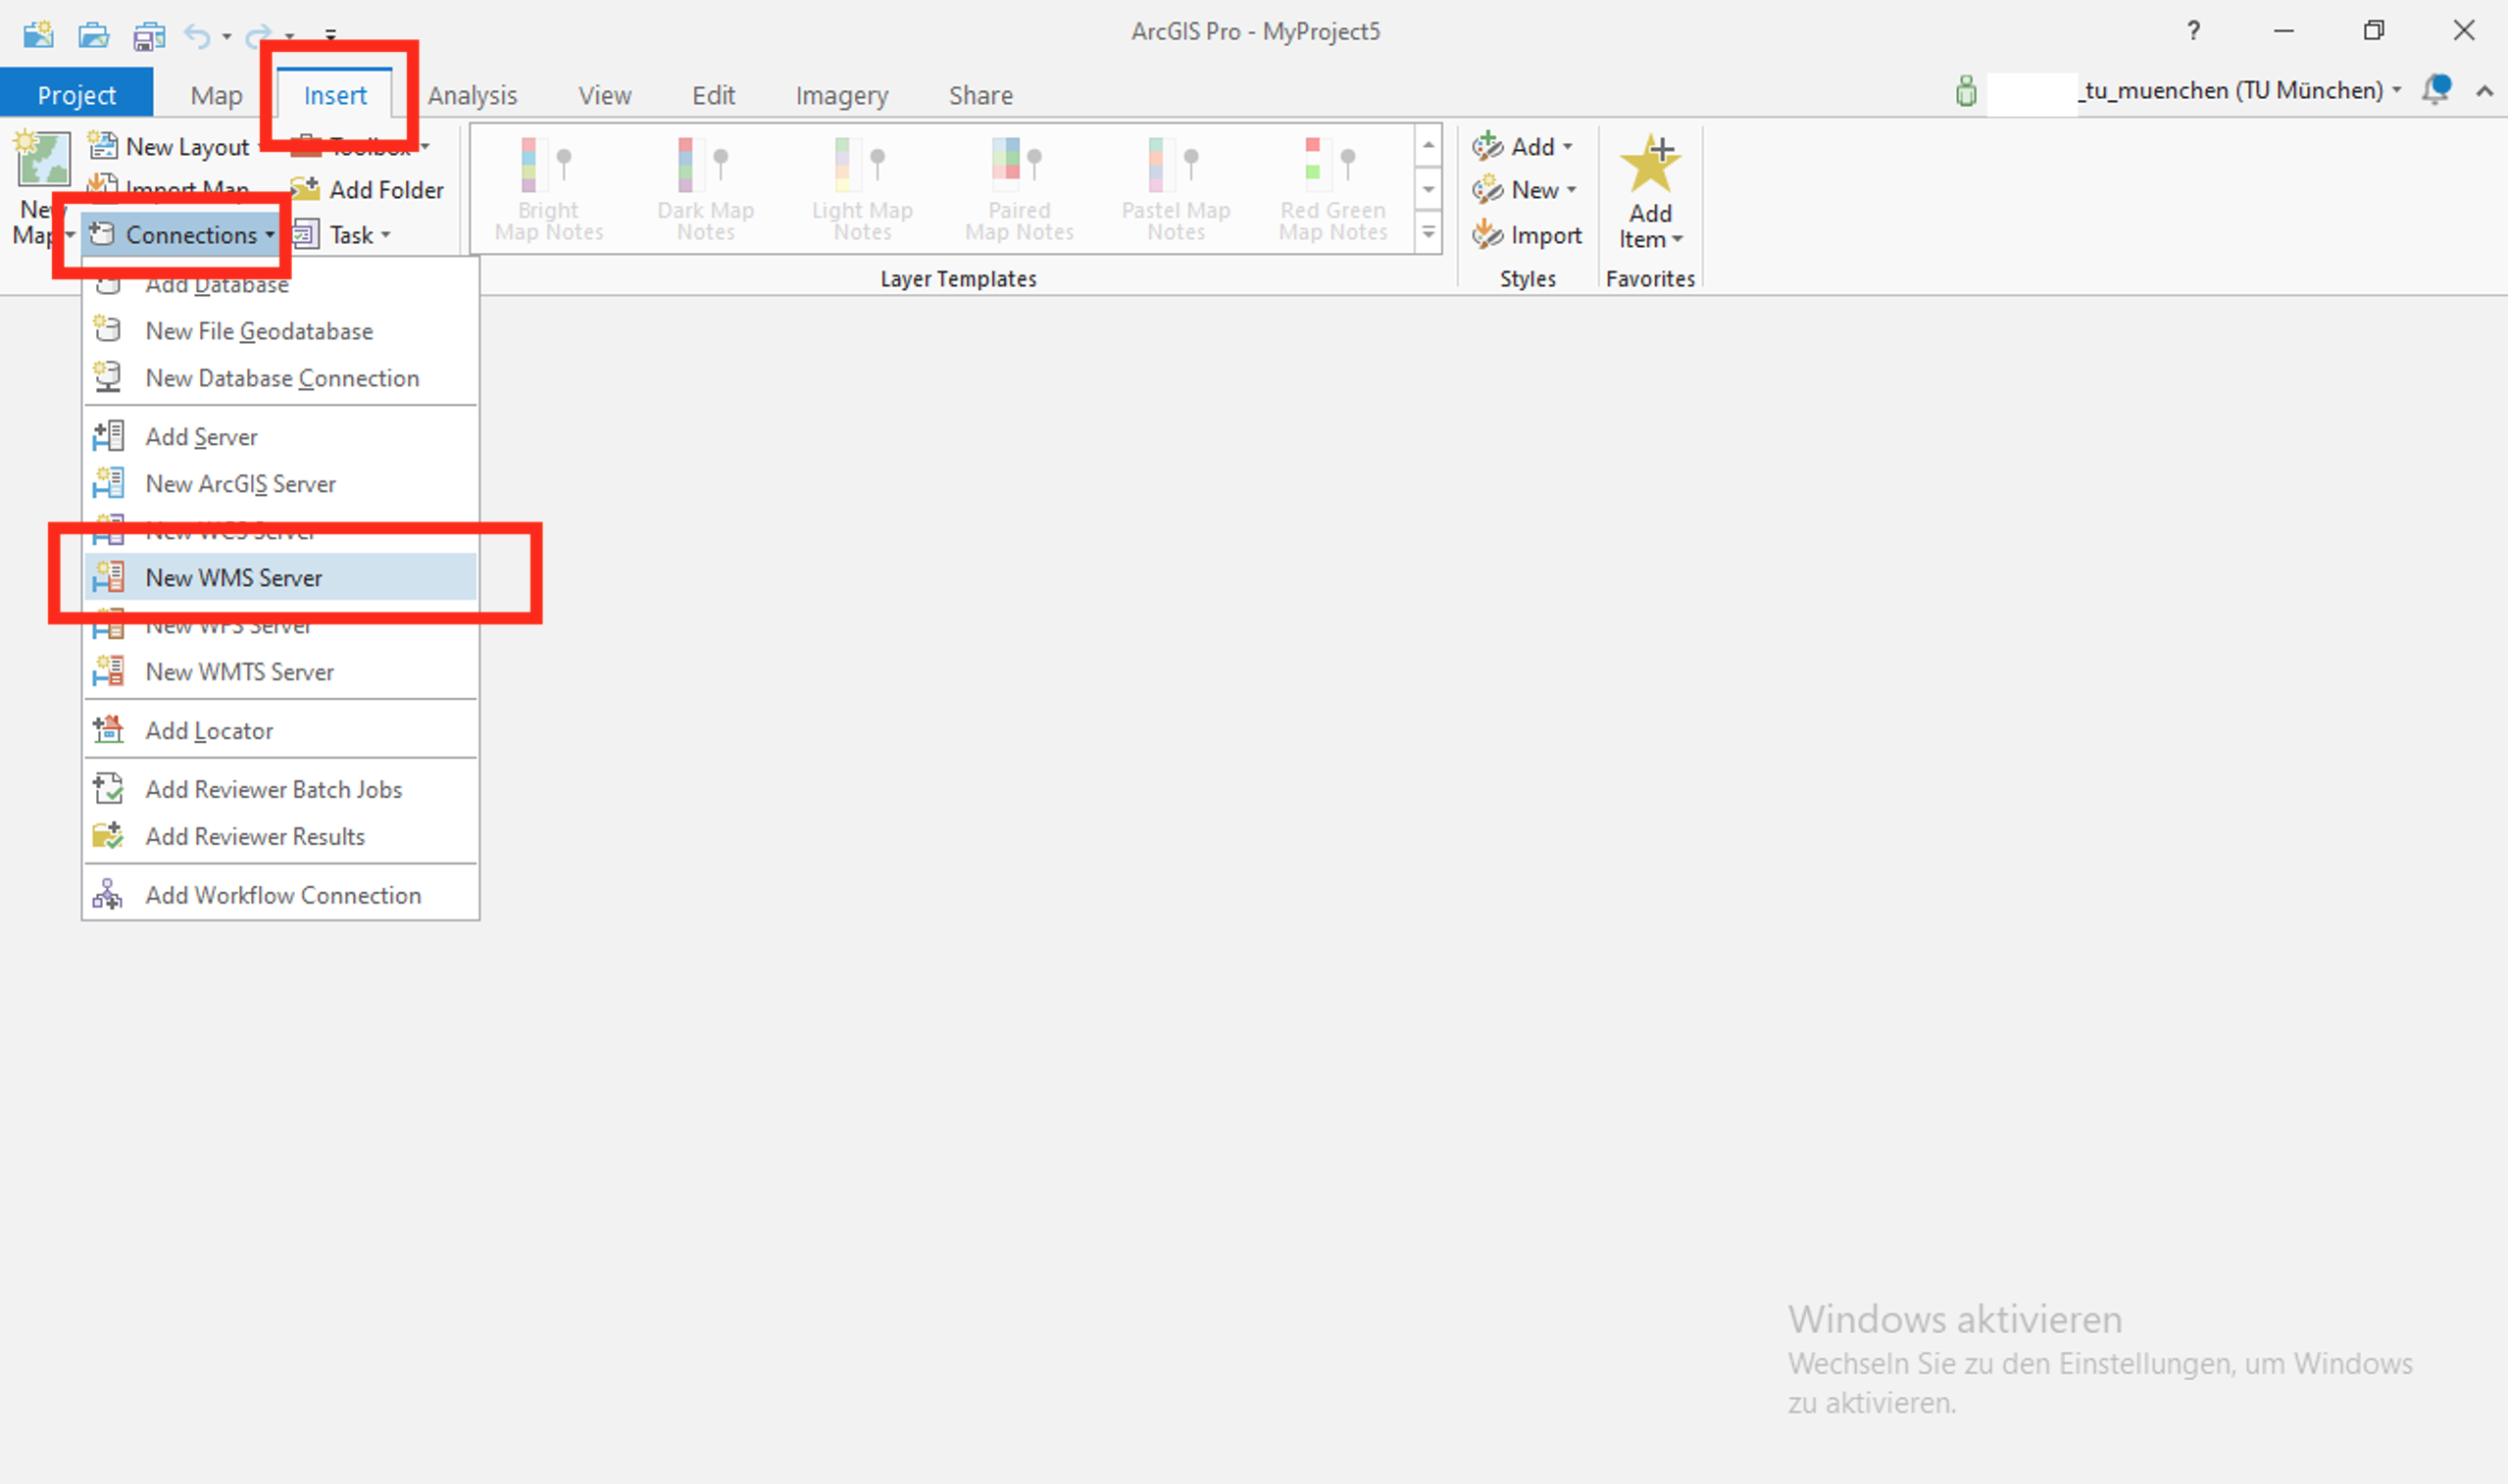Choose Add Reviewer Batch Jobs menu item
2508x1484 pixels.
(x=280, y=790)
